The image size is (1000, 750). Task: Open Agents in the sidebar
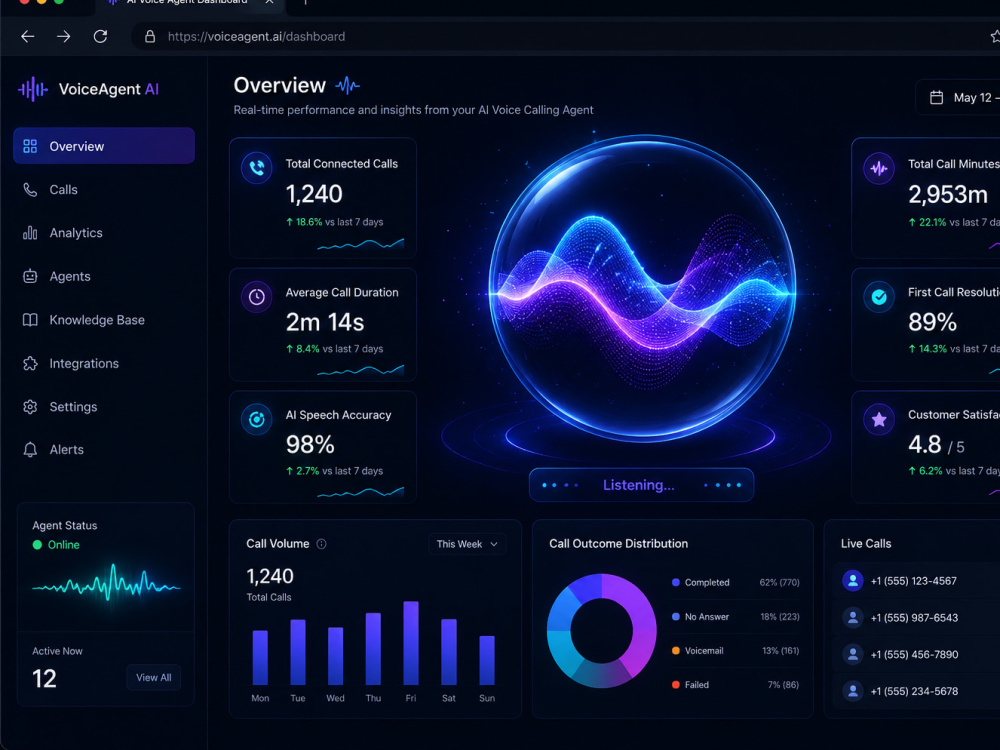click(x=104, y=276)
